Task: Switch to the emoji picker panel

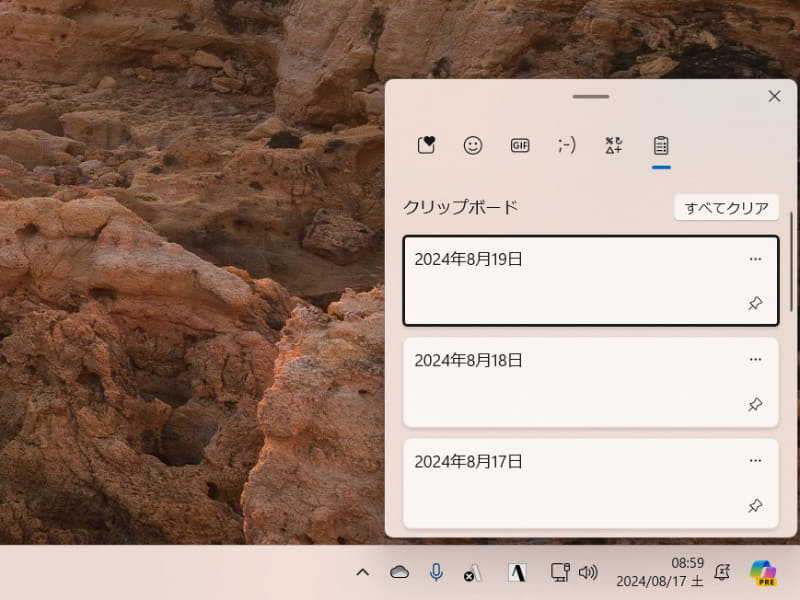Action: click(x=473, y=144)
